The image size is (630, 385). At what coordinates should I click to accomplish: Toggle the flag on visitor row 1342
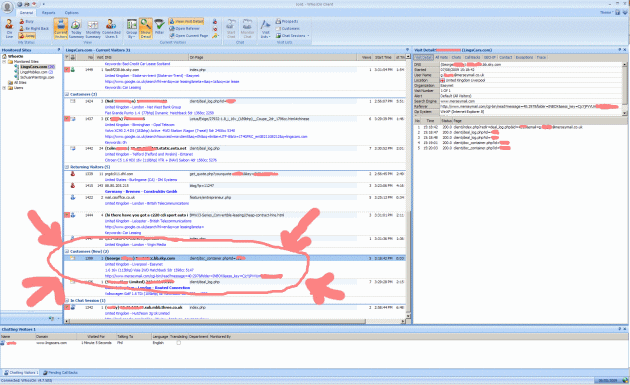[67, 307]
